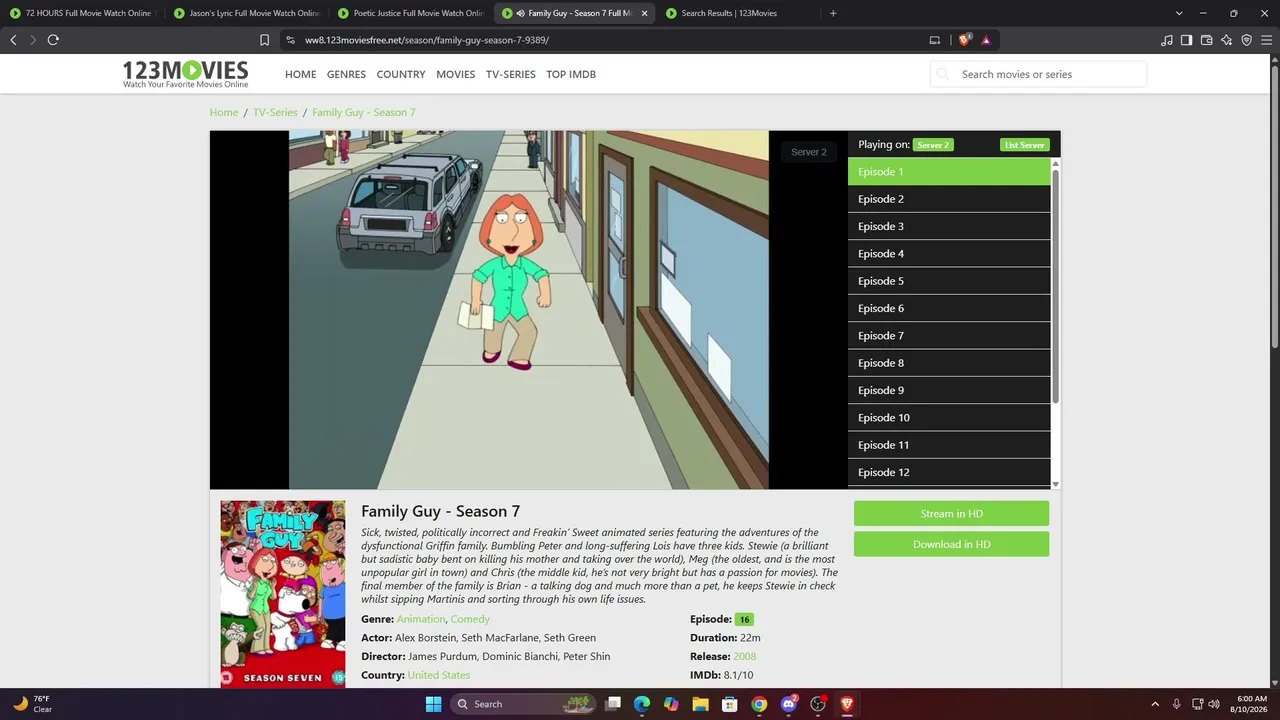
Task: Open the Comedy genre link
Action: pos(470,619)
